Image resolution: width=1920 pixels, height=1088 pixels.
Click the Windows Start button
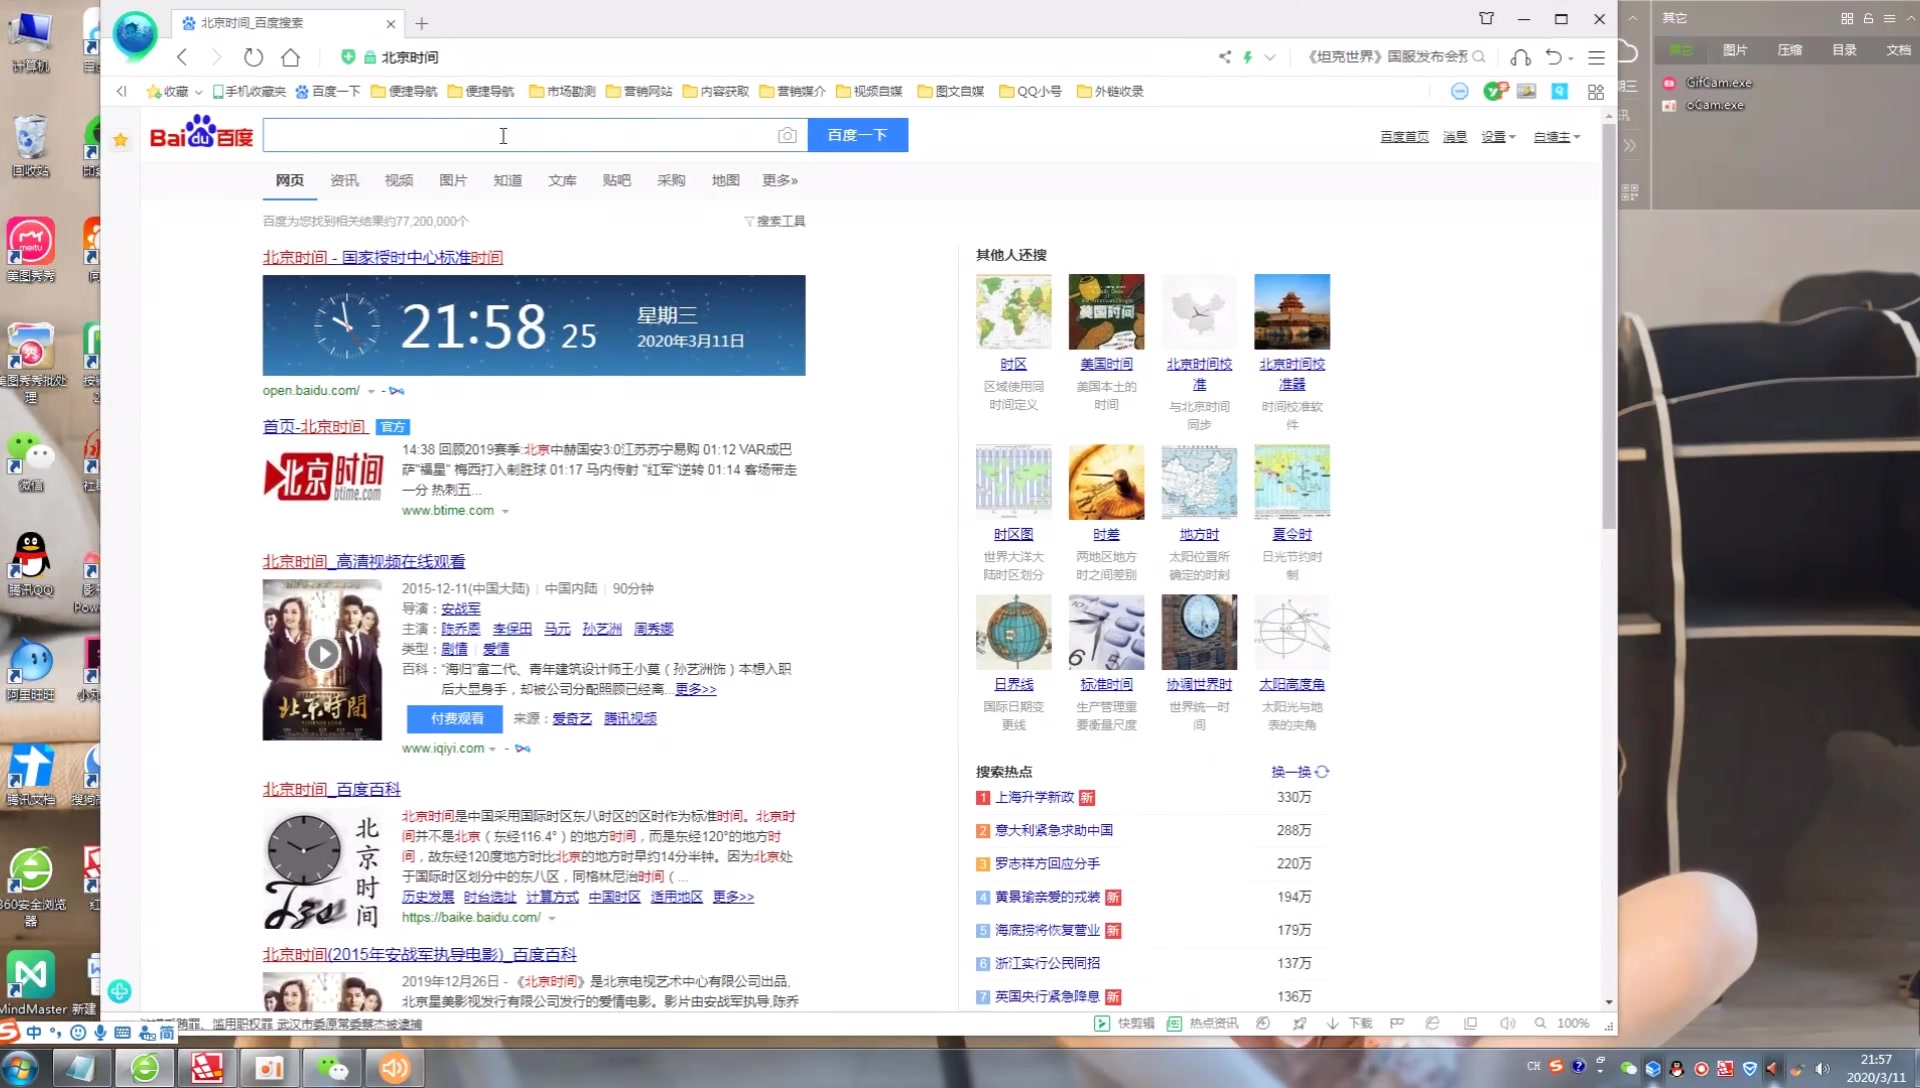click(x=19, y=1067)
